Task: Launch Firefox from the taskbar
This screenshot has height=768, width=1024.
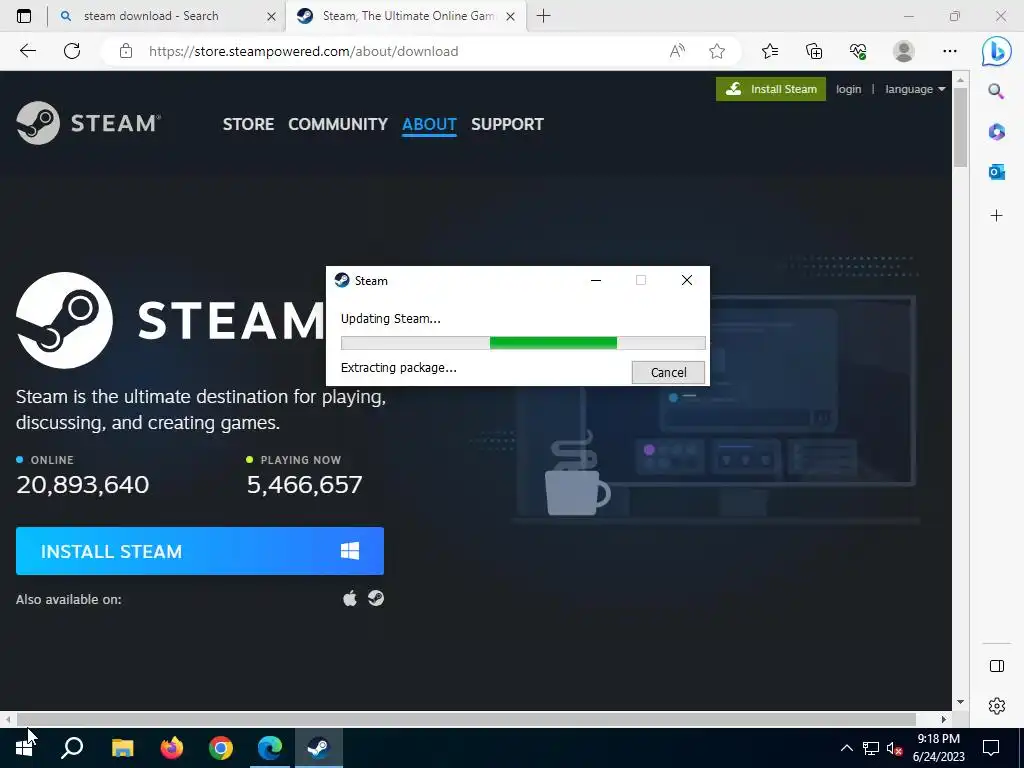Action: pos(172,748)
